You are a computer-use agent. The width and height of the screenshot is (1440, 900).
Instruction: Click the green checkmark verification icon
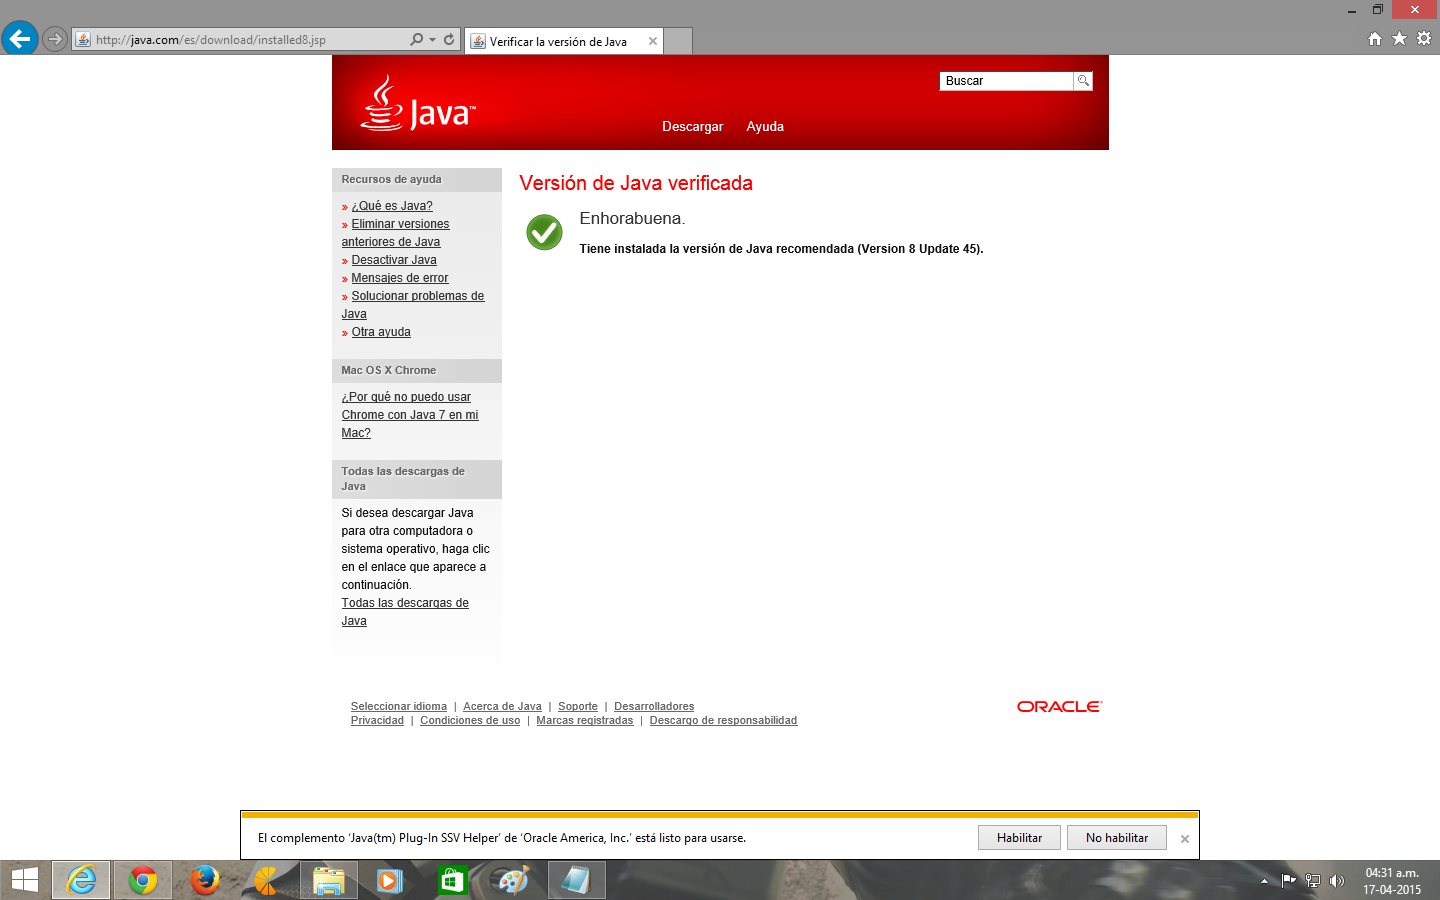tap(545, 232)
